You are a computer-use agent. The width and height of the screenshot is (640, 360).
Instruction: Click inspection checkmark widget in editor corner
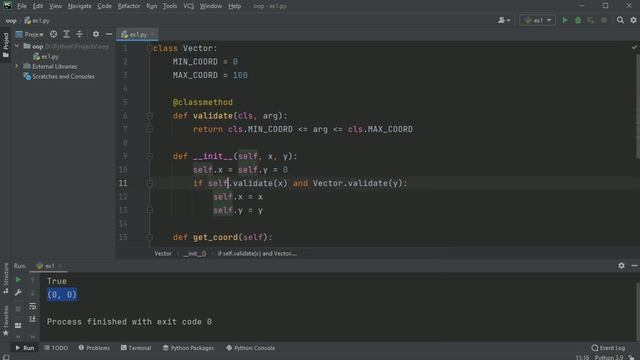(x=634, y=48)
